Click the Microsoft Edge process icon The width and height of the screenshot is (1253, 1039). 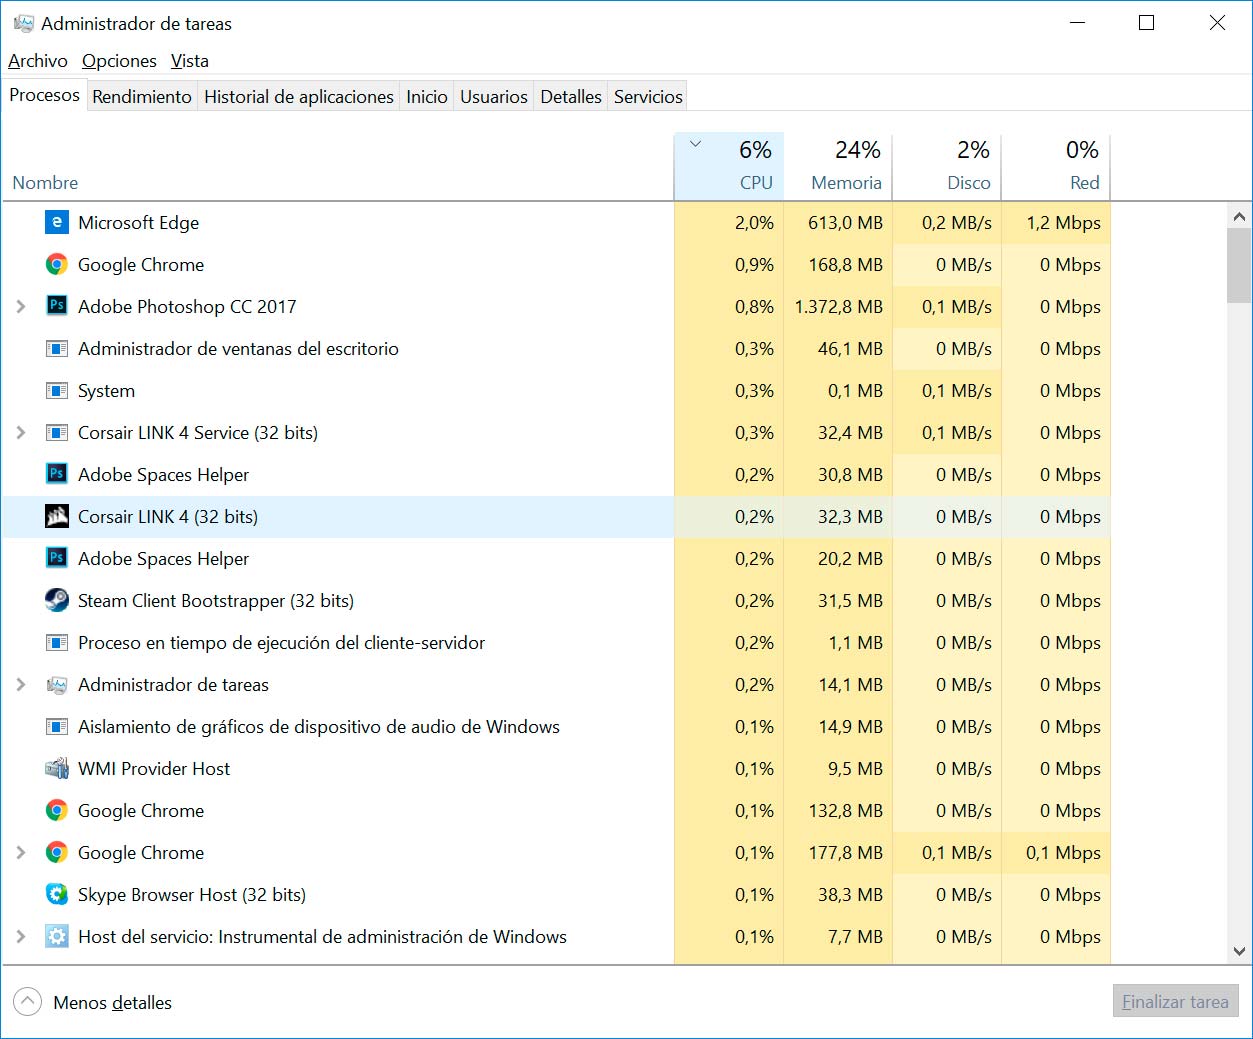pyautogui.click(x=57, y=222)
